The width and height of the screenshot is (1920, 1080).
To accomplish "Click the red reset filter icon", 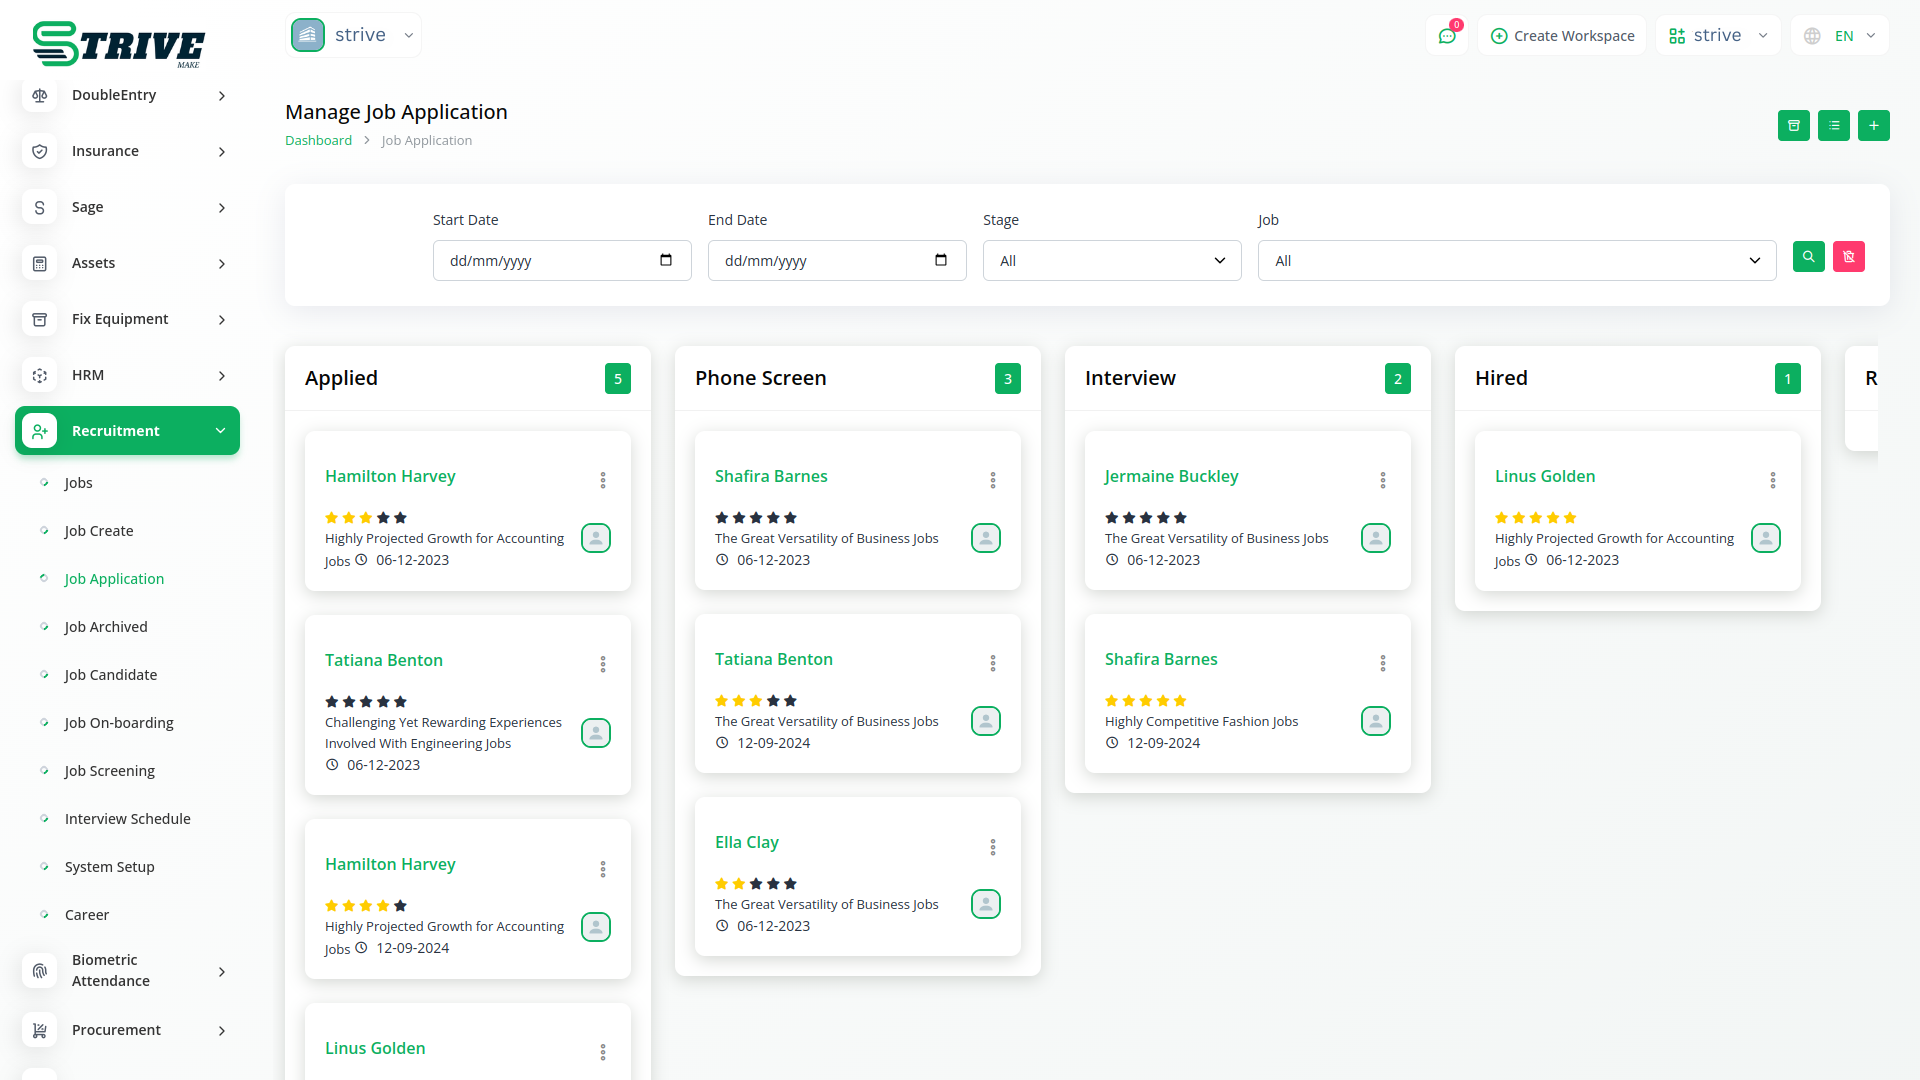I will point(1848,257).
